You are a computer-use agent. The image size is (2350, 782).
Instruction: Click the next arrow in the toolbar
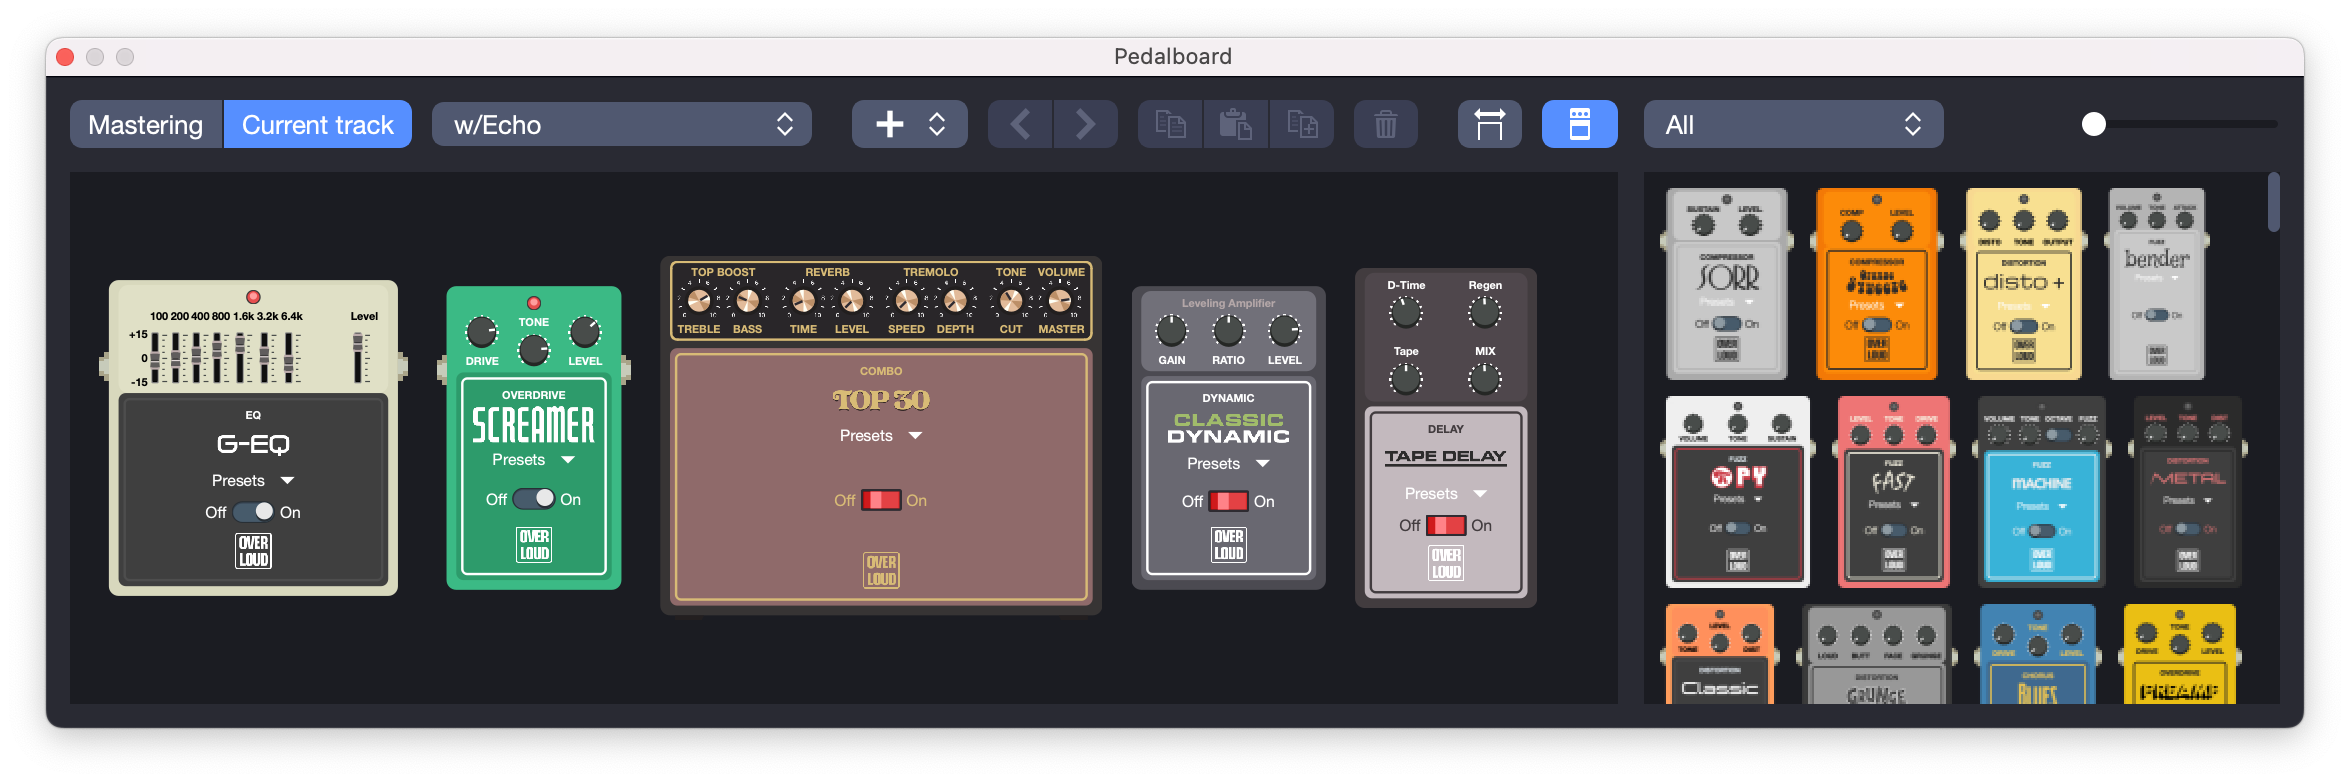[x=1085, y=124]
